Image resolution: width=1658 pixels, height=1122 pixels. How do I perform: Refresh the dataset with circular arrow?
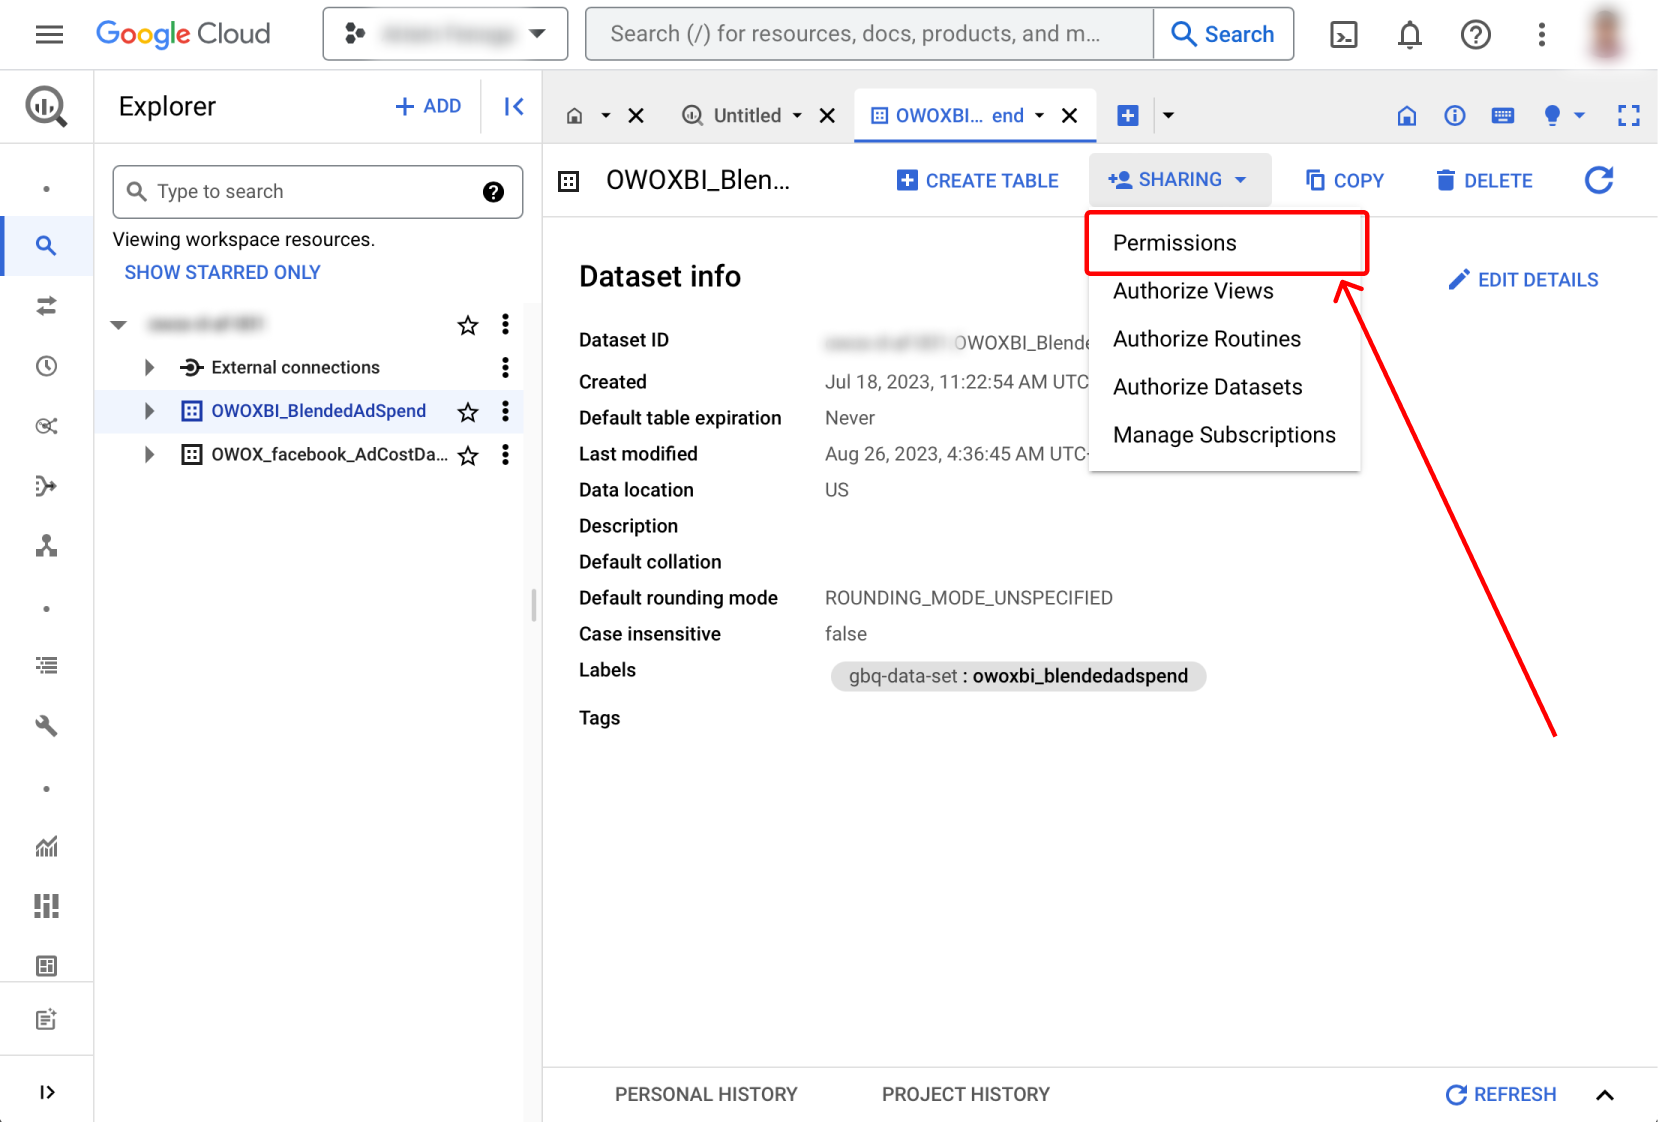(1599, 180)
